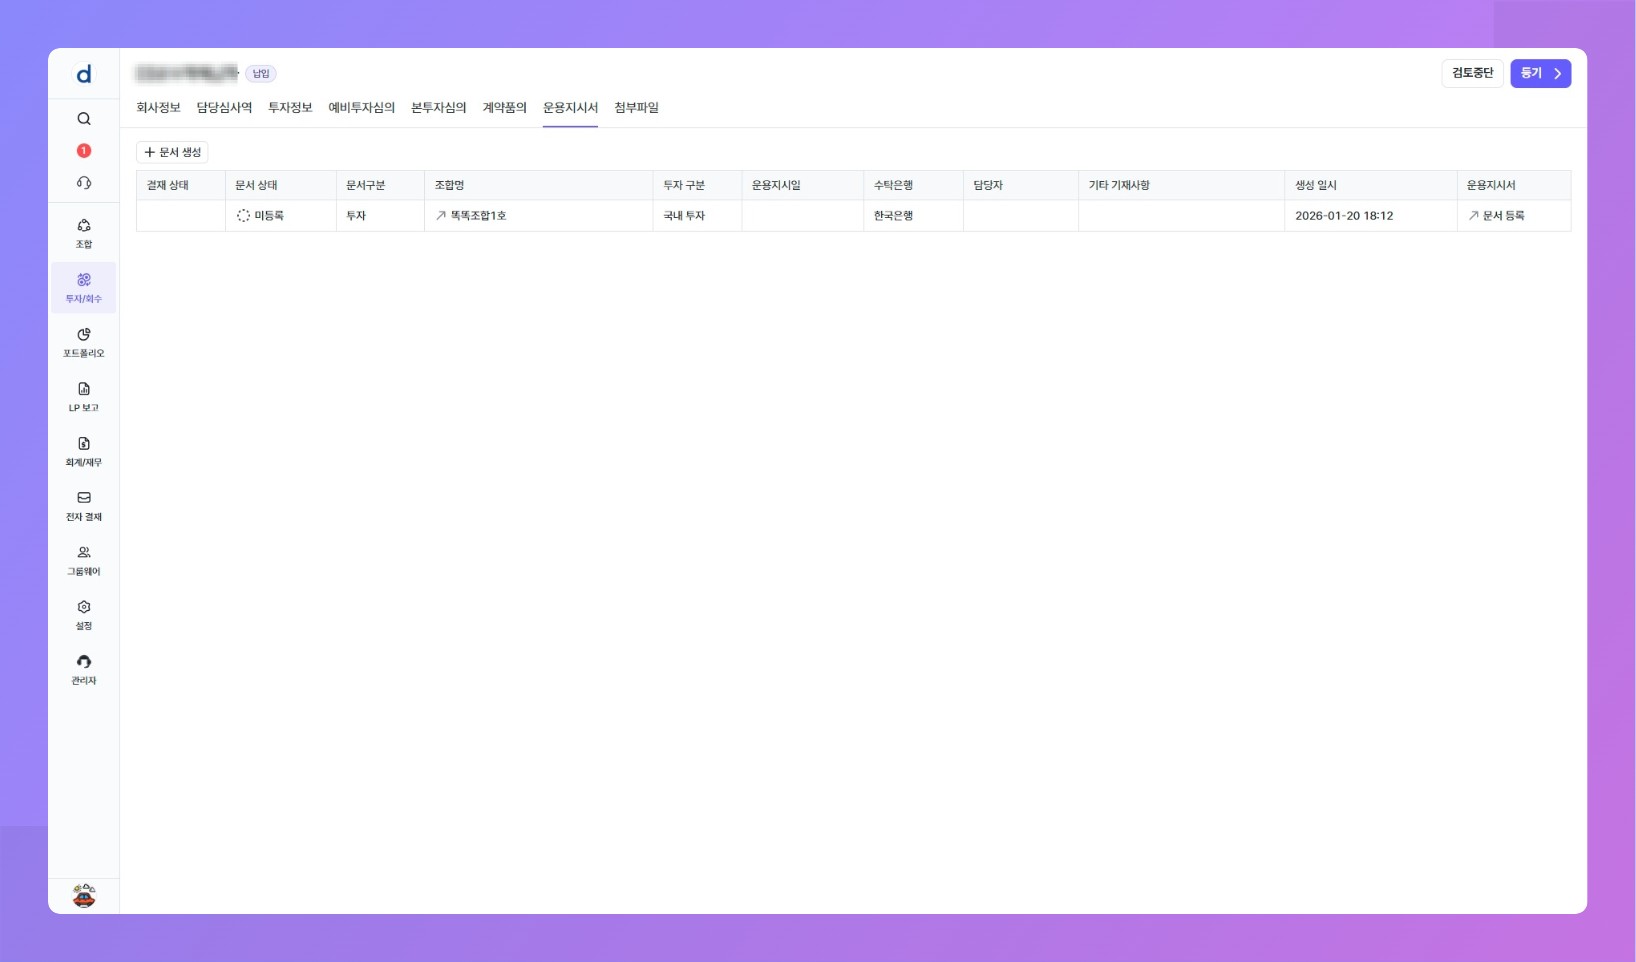Open the 투자/회수 sidebar section
Screen dimensions: 1636x962
84,288
